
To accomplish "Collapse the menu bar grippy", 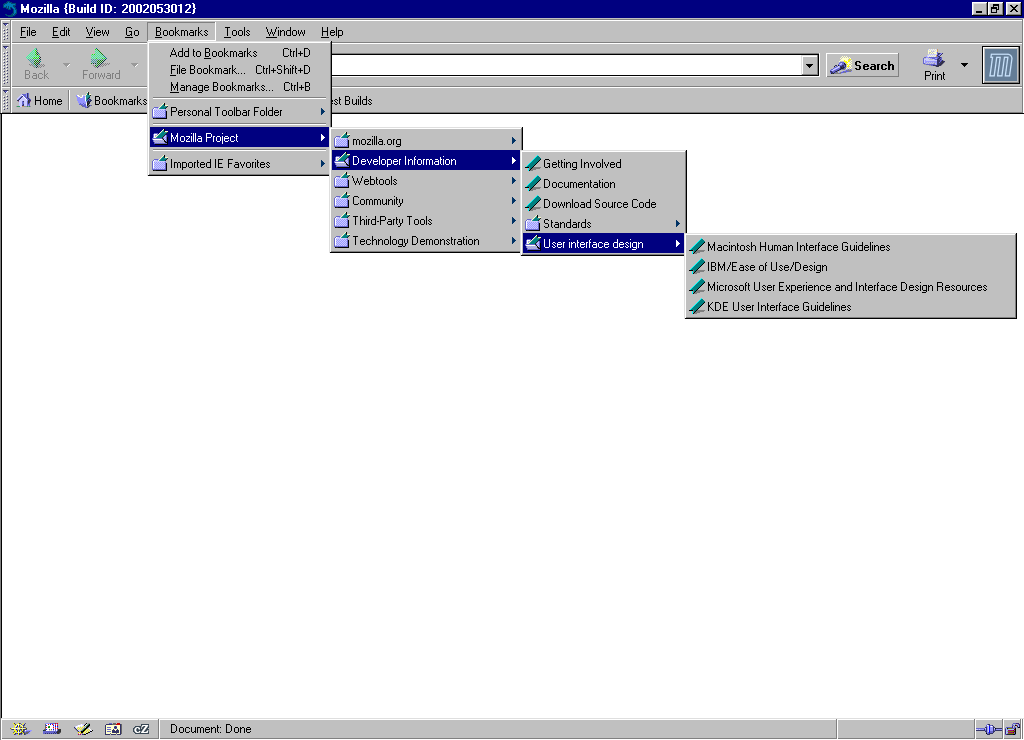I will 6,31.
